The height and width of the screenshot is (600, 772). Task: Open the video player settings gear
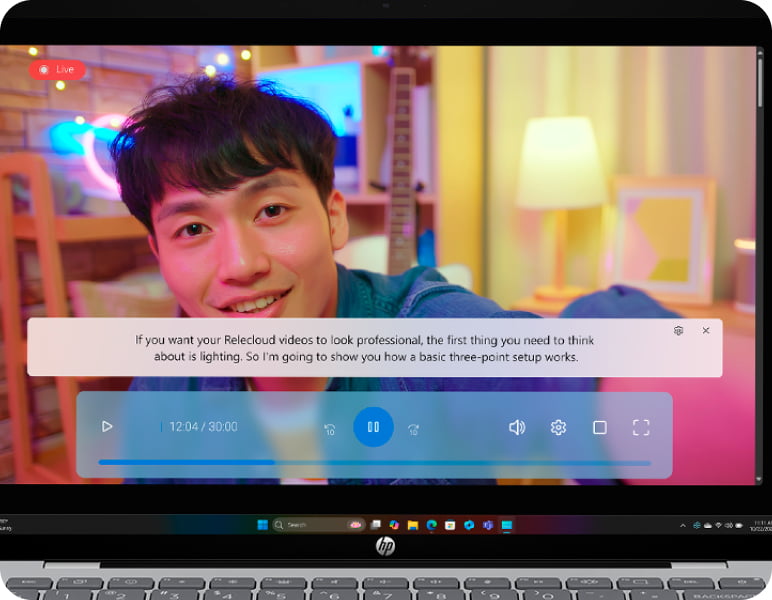coord(558,427)
